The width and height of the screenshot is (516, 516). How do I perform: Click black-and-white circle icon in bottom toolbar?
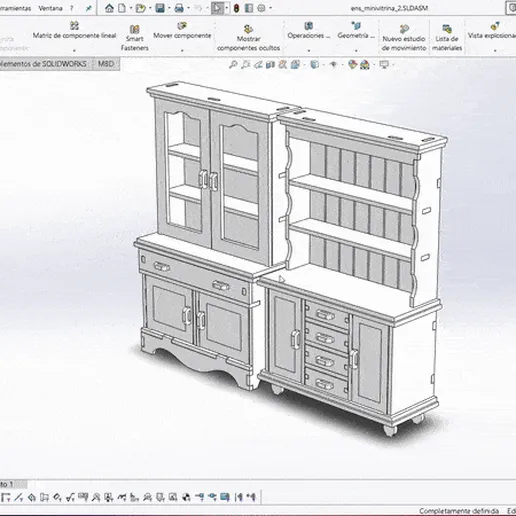[187, 498]
